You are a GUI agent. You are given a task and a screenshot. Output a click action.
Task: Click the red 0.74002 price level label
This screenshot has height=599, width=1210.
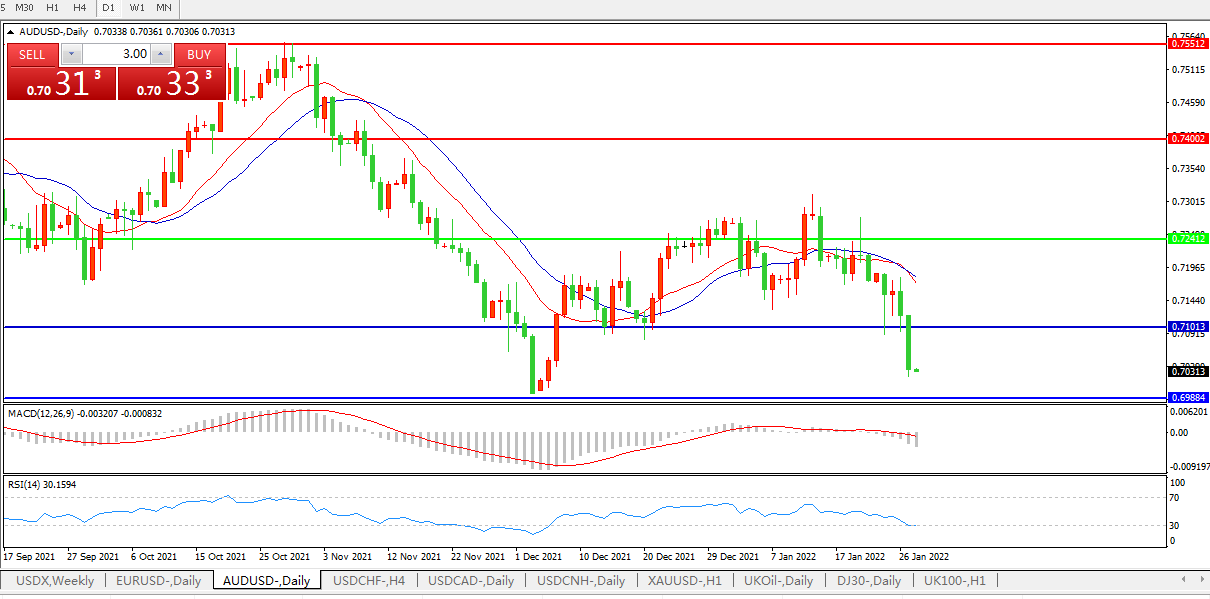click(x=1188, y=138)
